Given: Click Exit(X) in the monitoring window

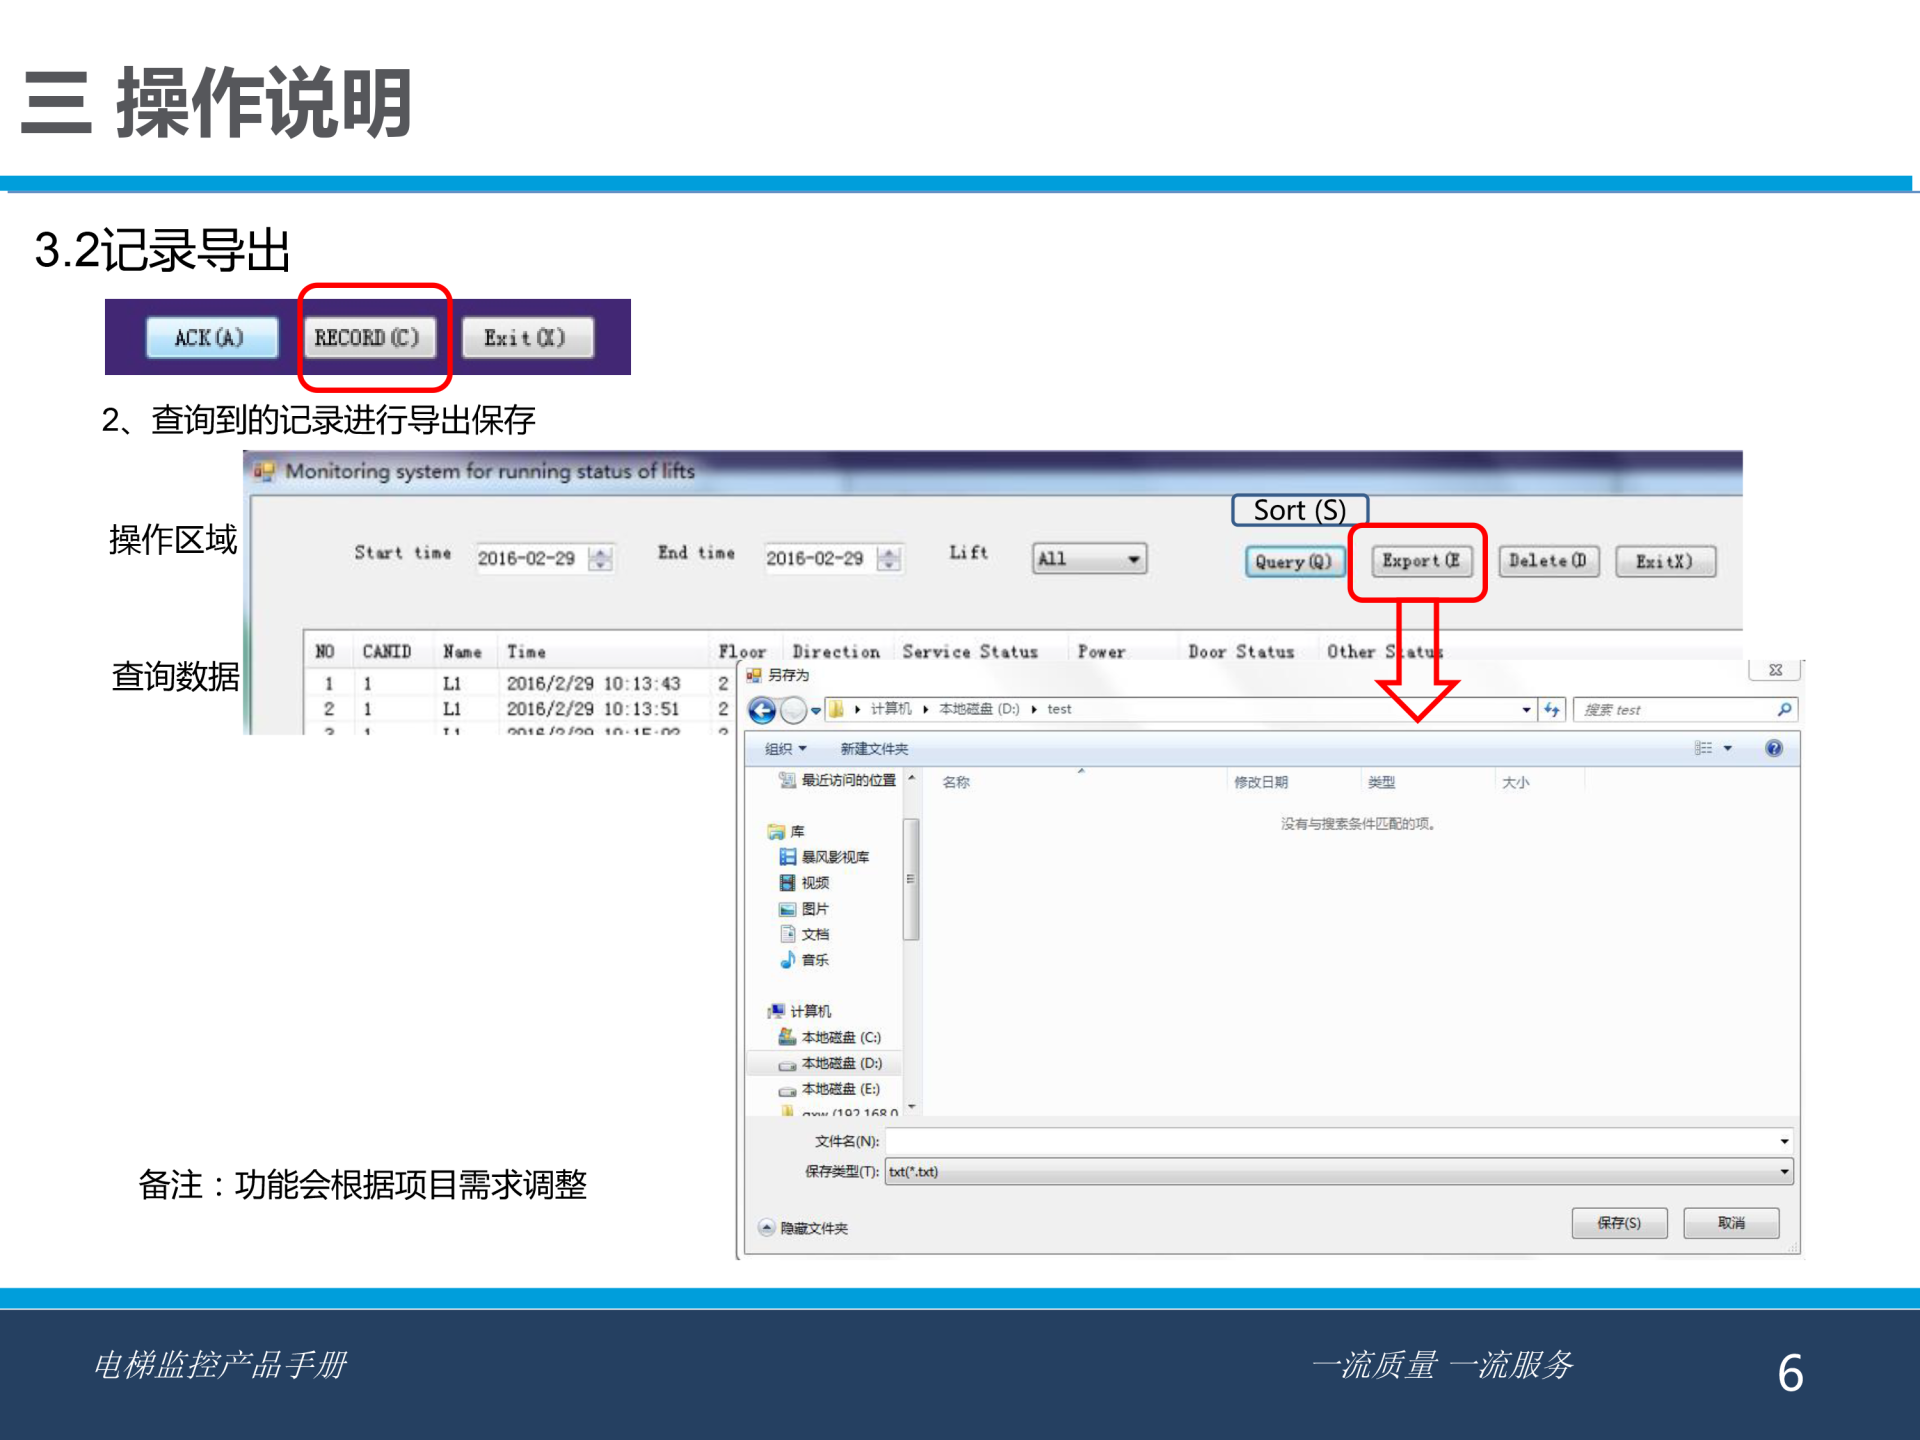Looking at the screenshot, I should pyautogui.click(x=1666, y=561).
